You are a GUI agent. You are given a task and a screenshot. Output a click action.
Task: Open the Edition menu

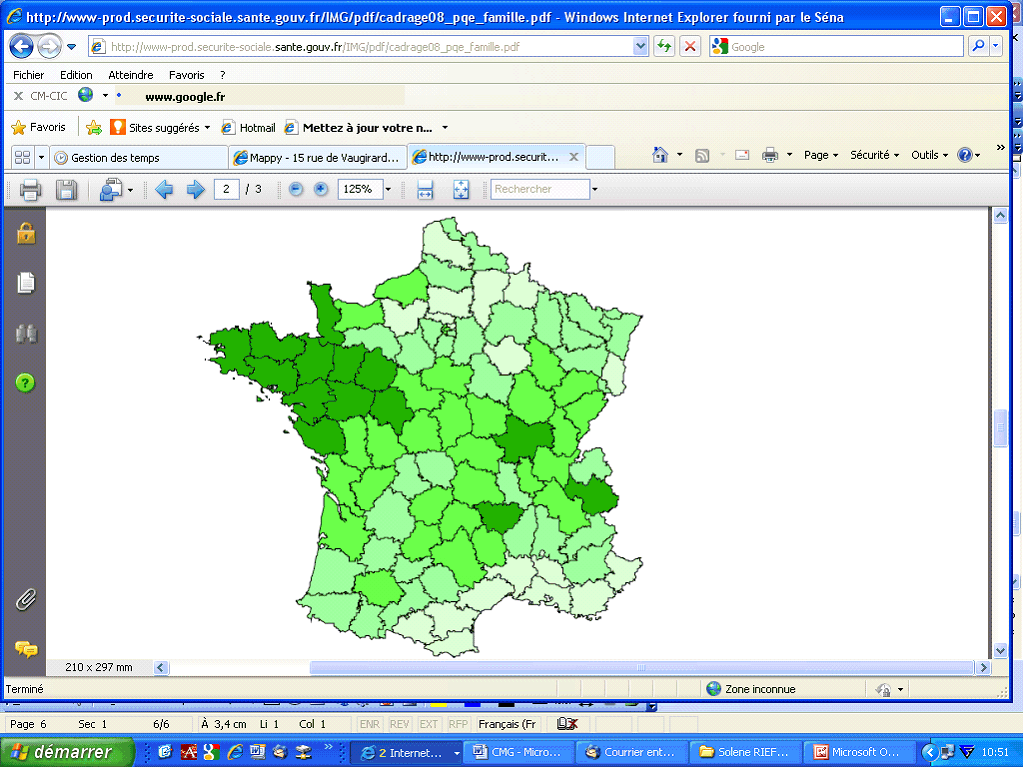[76, 75]
